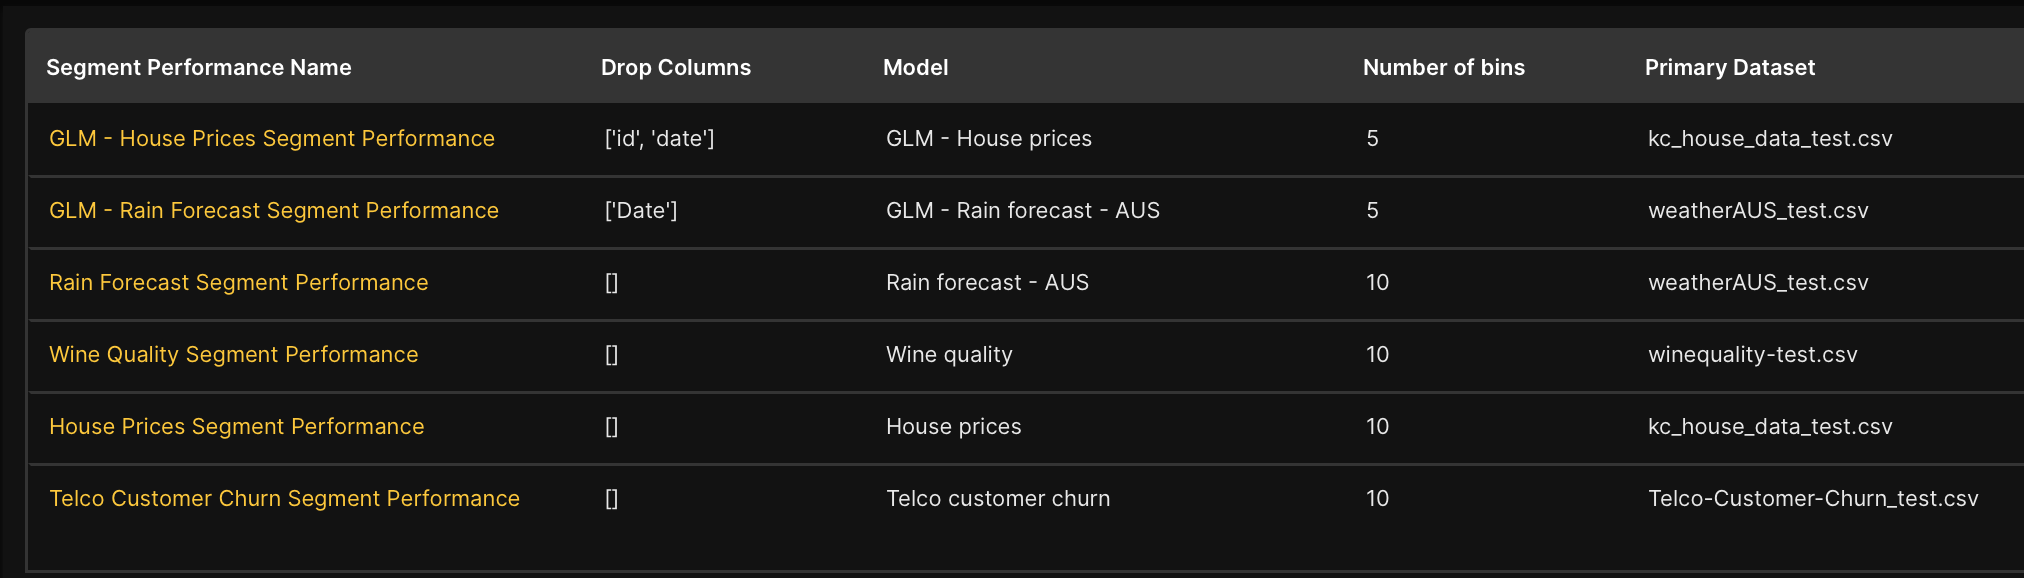Image resolution: width=2024 pixels, height=578 pixels.
Task: Select the Telco customer churn model cell
Action: [997, 498]
